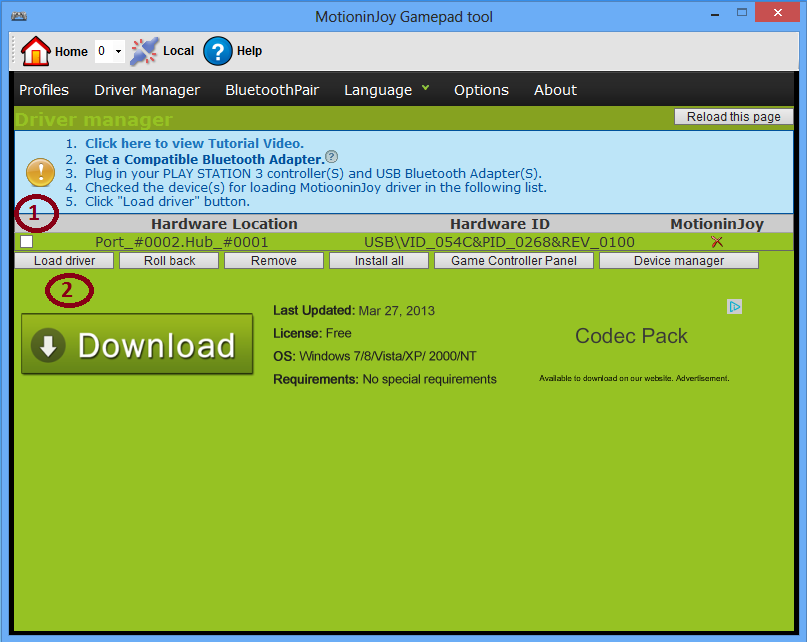This screenshot has height=642, width=807.
Task: Open the Tutorial Video link
Action: [194, 143]
